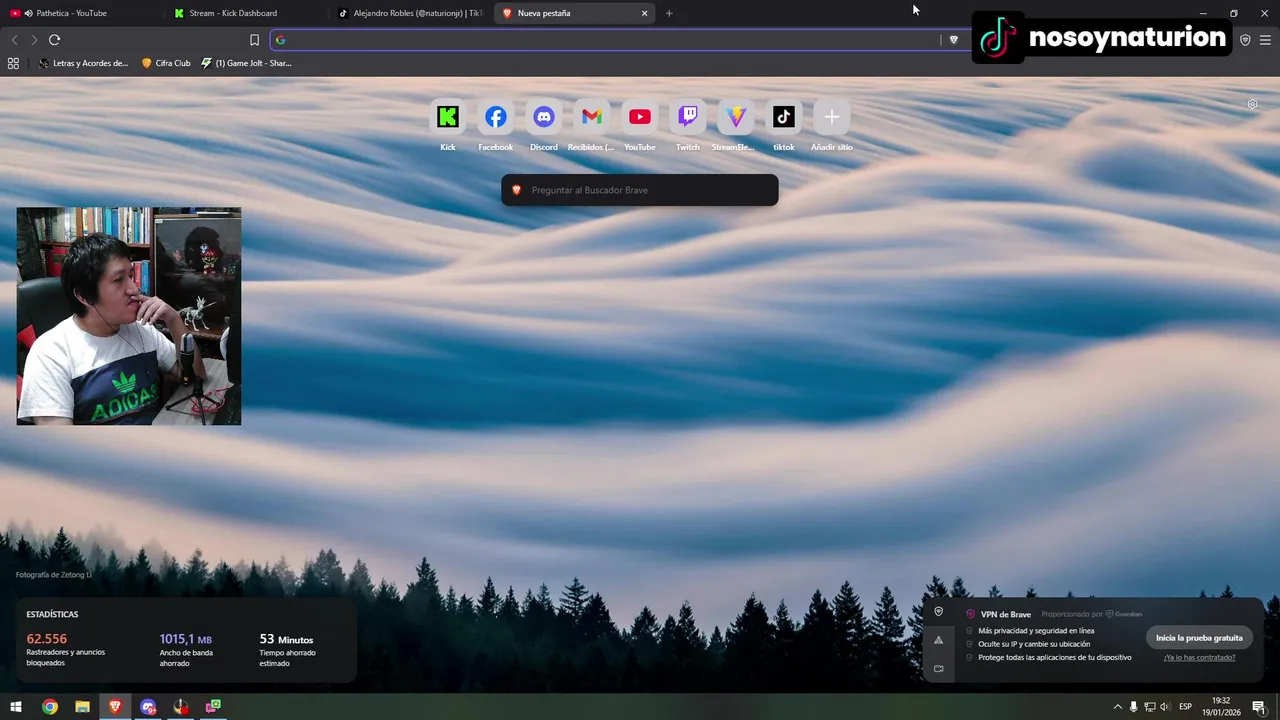Open a new tab with plus button
This screenshot has height=720, width=1280.
[x=669, y=13]
